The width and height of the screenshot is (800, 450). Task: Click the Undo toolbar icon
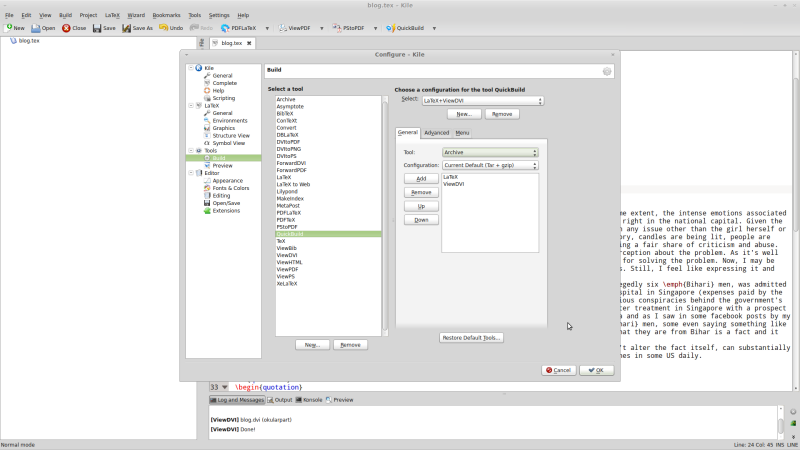click(164, 28)
